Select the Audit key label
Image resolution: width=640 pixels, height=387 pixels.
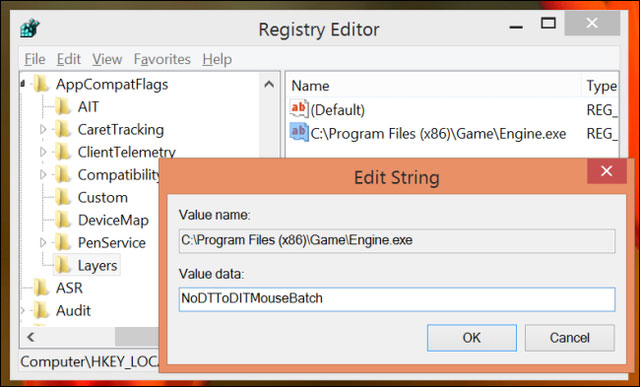pyautogui.click(x=73, y=311)
